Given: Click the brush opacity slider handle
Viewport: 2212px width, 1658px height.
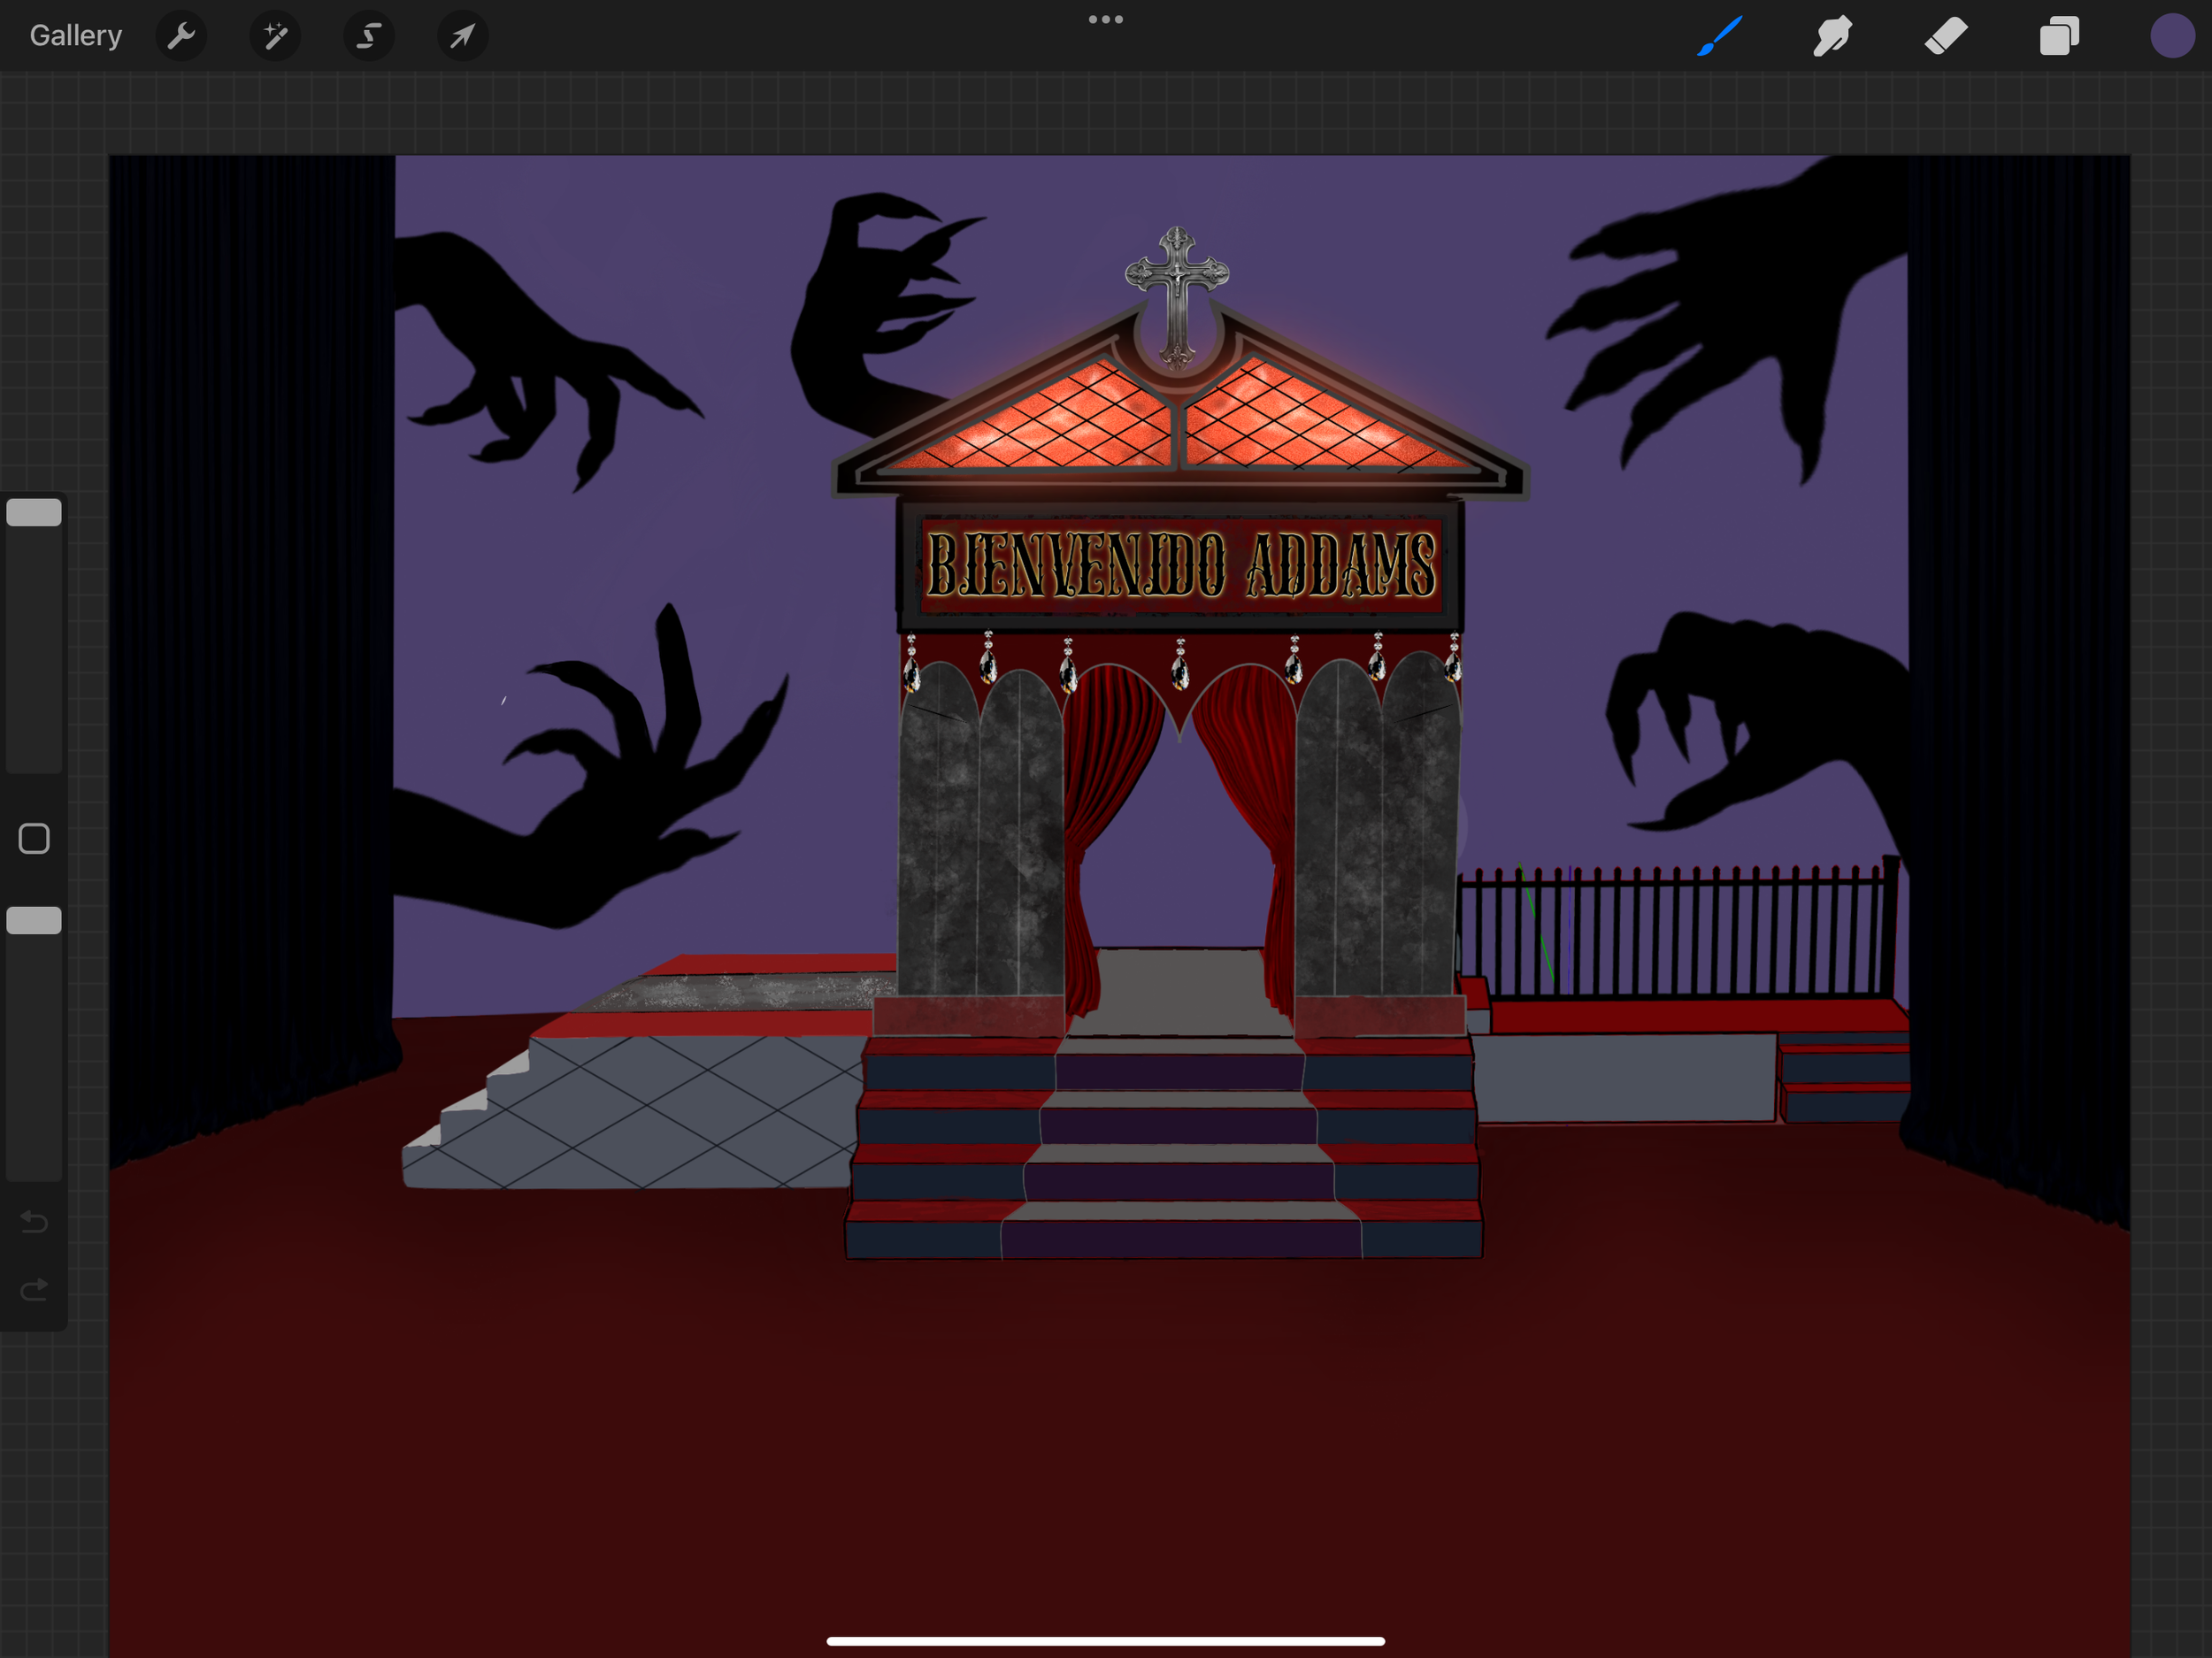Looking at the screenshot, I should [34, 921].
